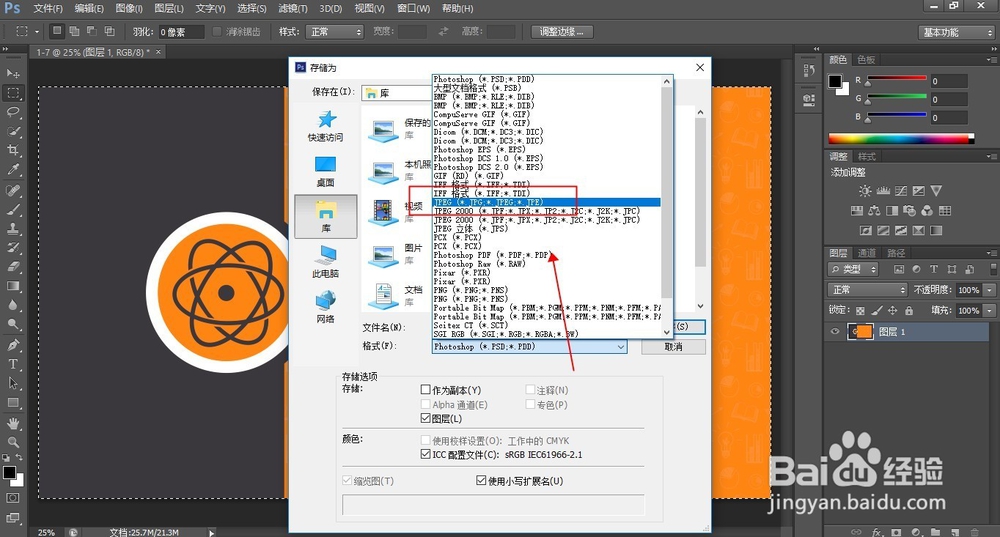The height and width of the screenshot is (537, 1000).
Task: Select the Horizontal Type tool
Action: [x=13, y=364]
